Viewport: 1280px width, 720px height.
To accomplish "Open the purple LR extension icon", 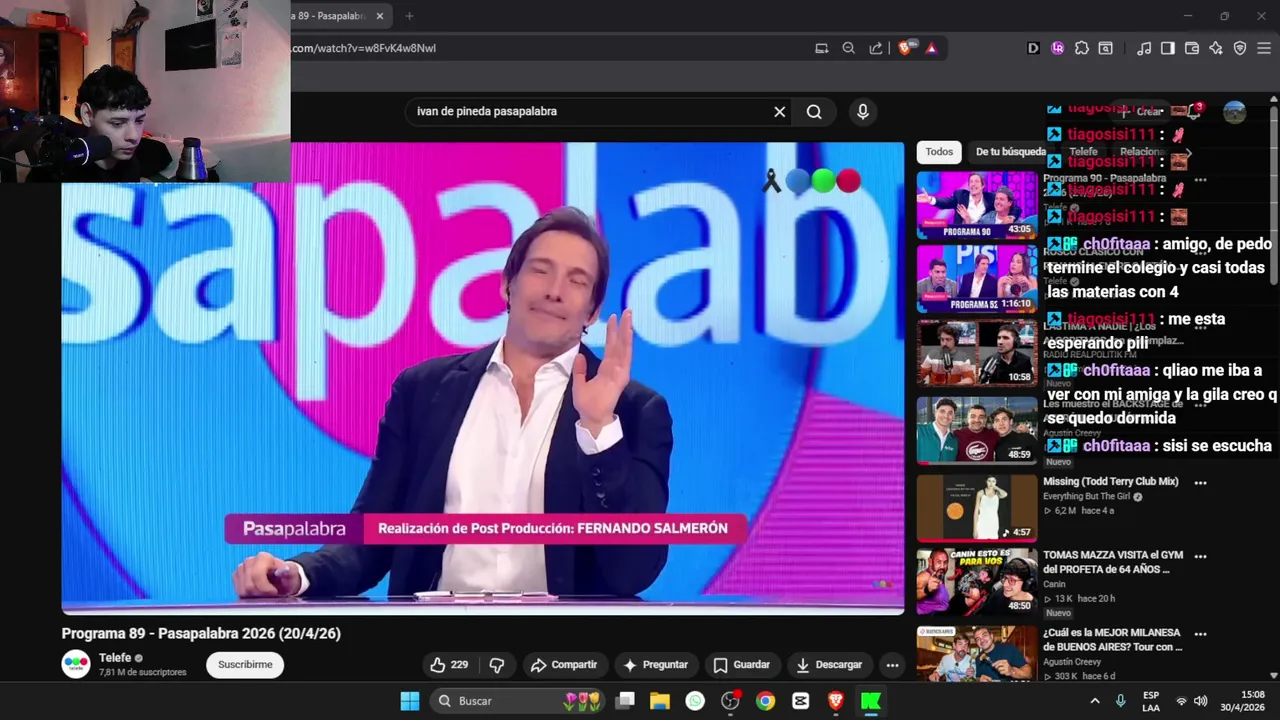I will point(1057,48).
